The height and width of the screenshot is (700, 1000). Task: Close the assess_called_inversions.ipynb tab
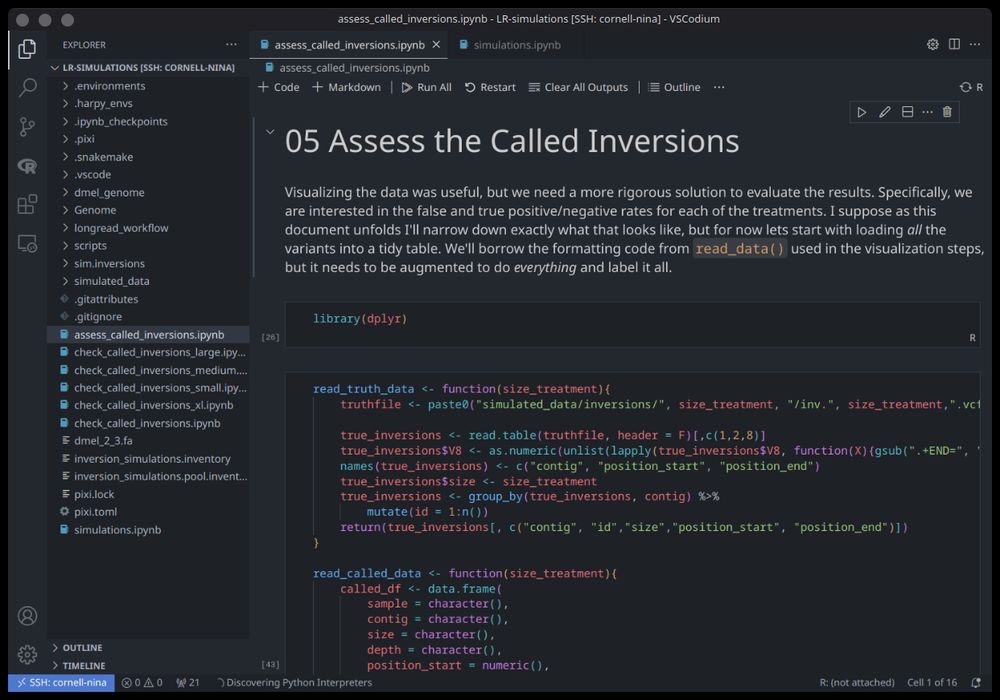tap(436, 45)
